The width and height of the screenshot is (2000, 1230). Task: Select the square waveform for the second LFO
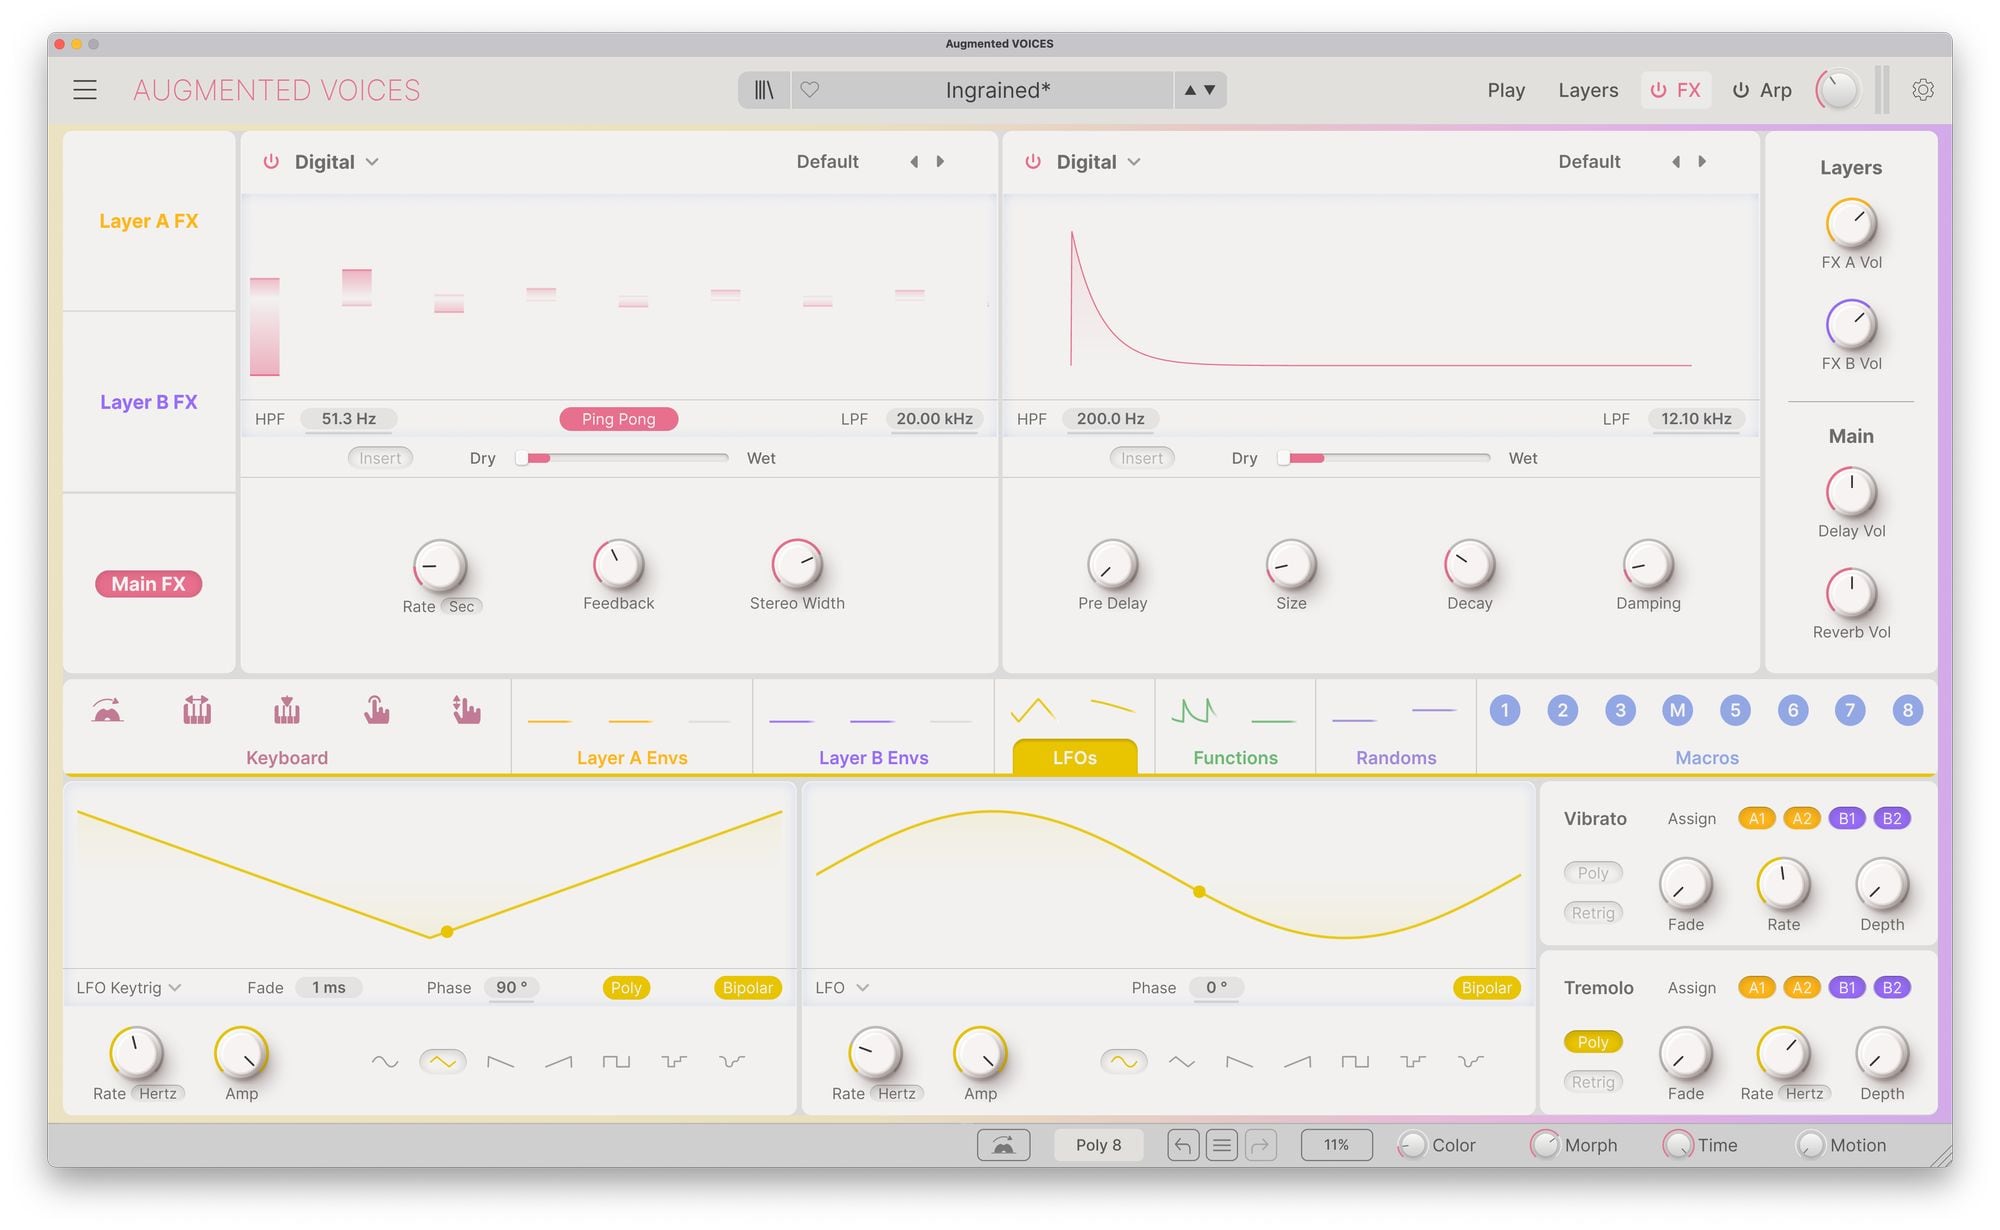click(x=1355, y=1062)
